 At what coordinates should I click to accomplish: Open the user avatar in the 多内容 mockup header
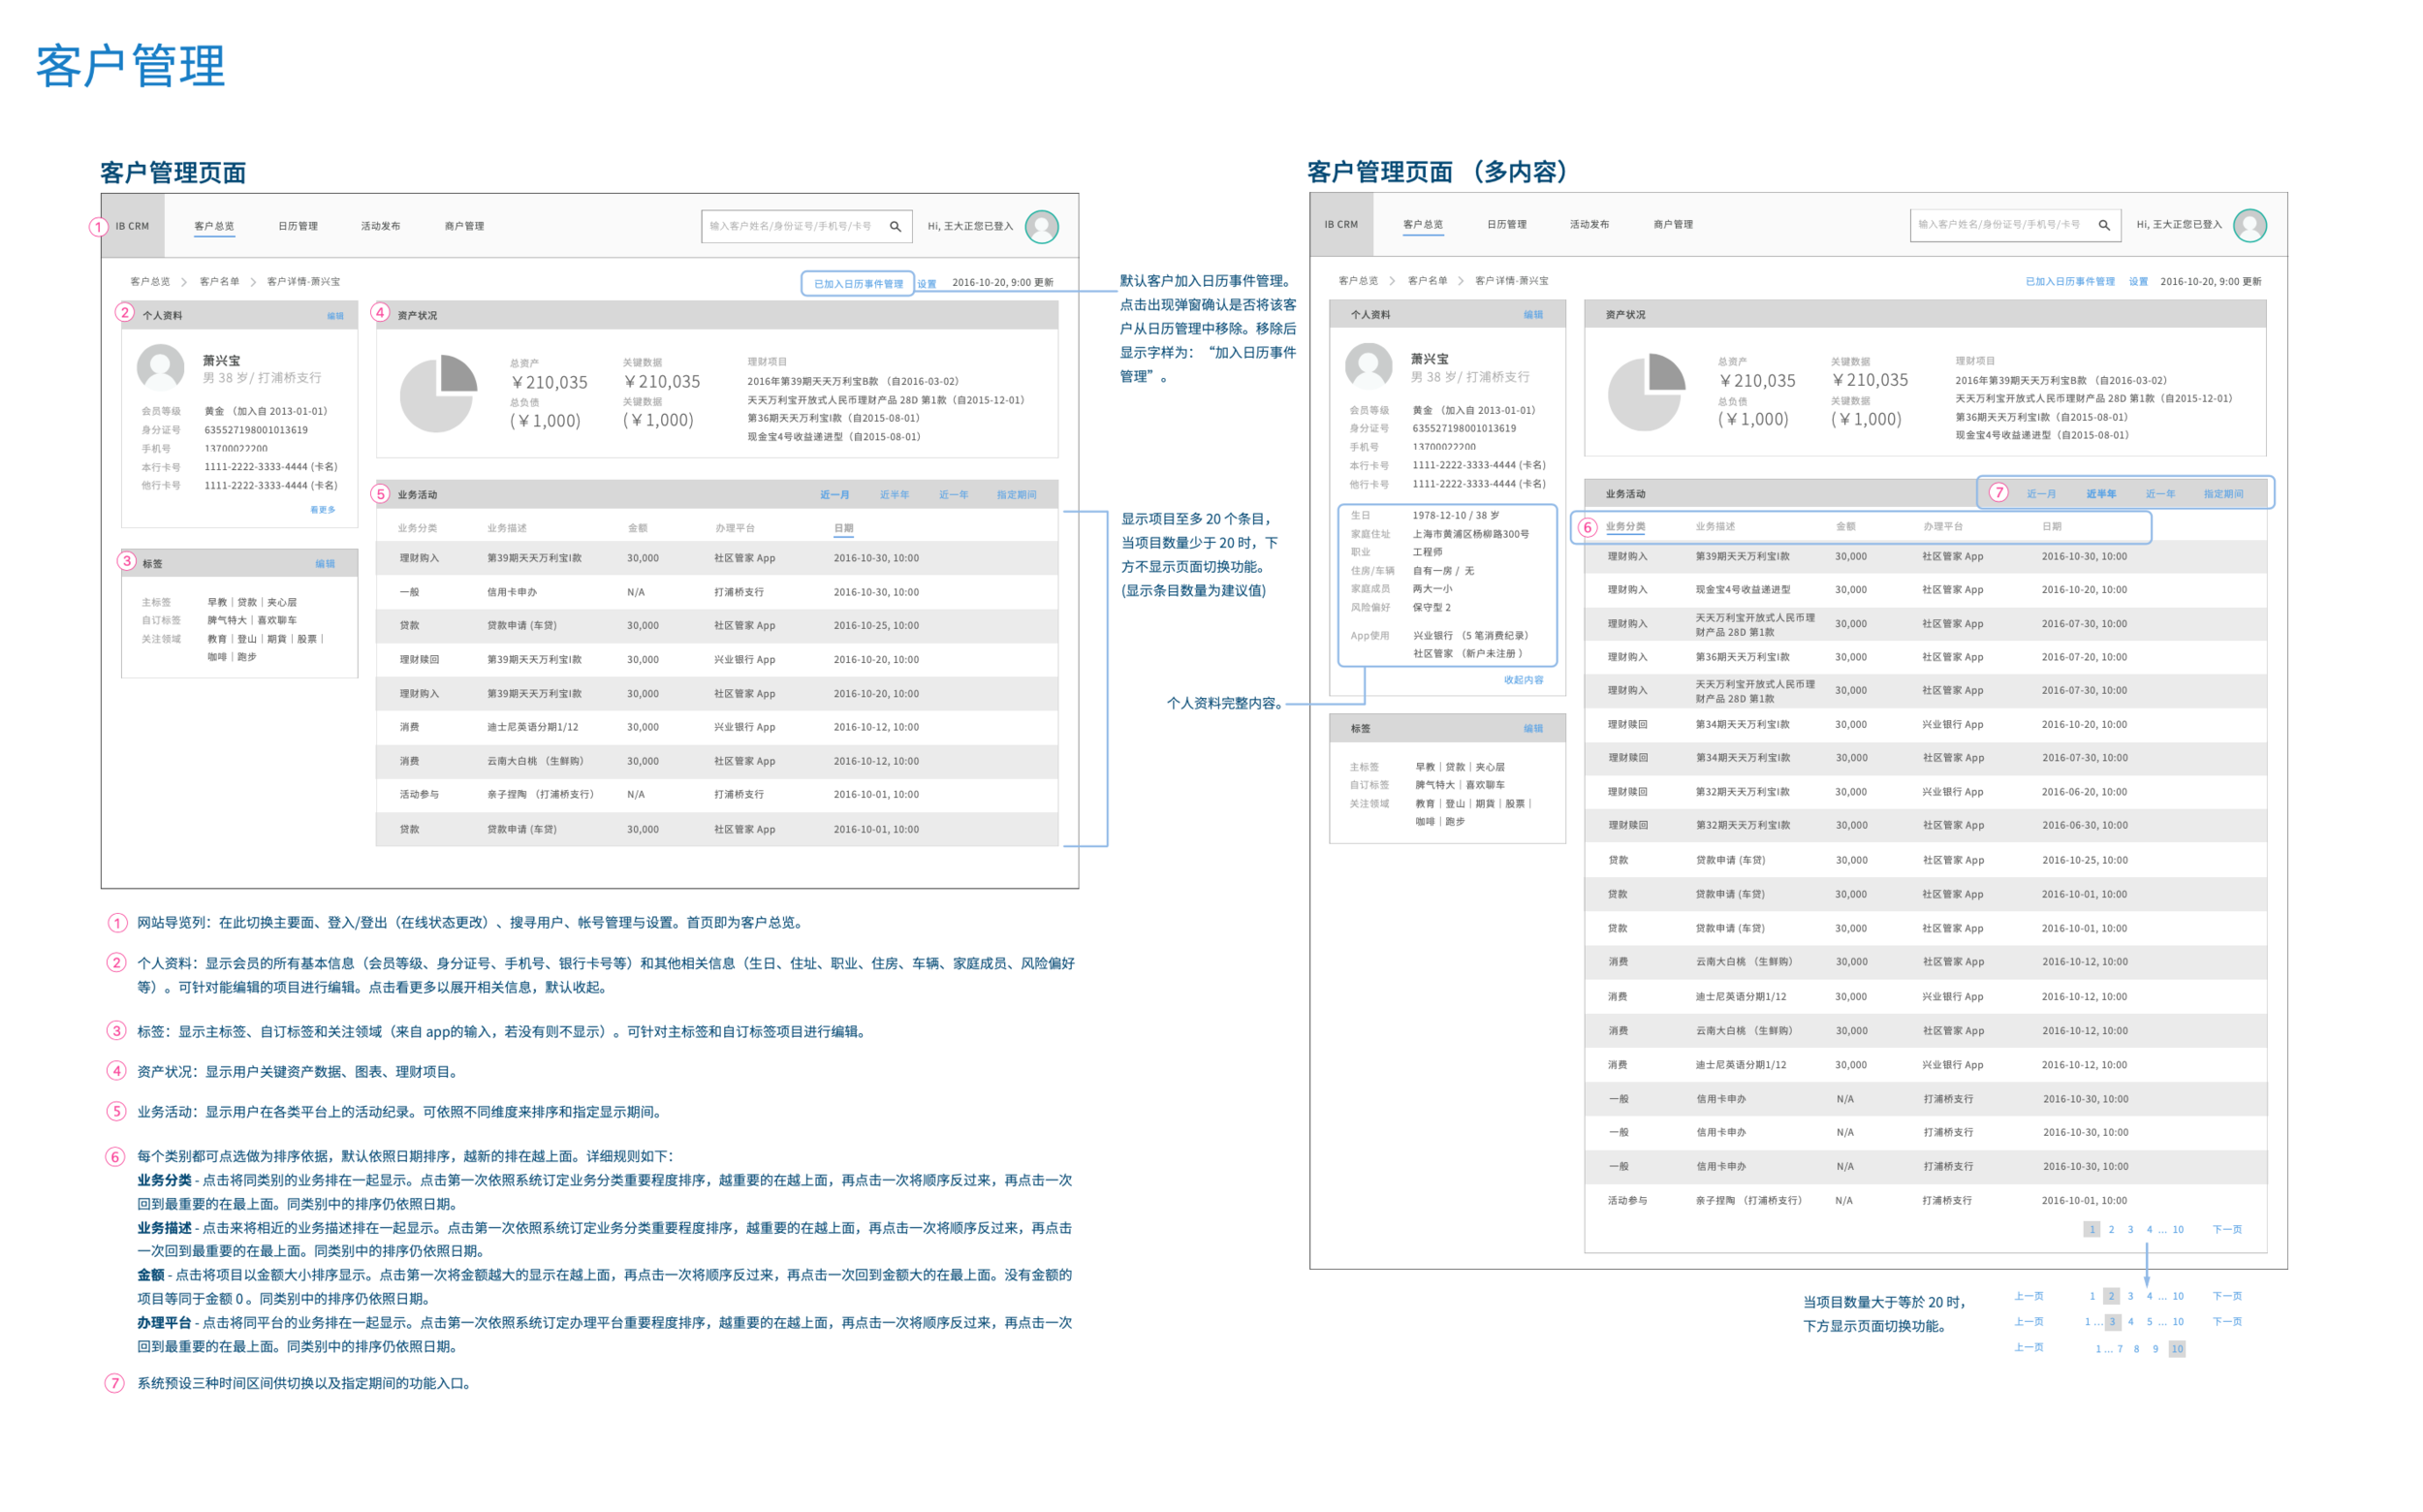tap(2251, 225)
